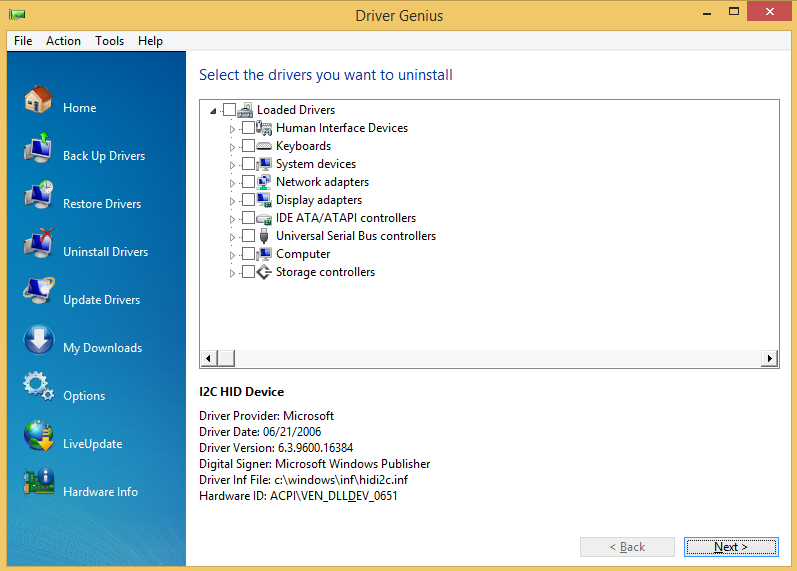Open the Help menu
This screenshot has width=797, height=571.
[x=150, y=41]
